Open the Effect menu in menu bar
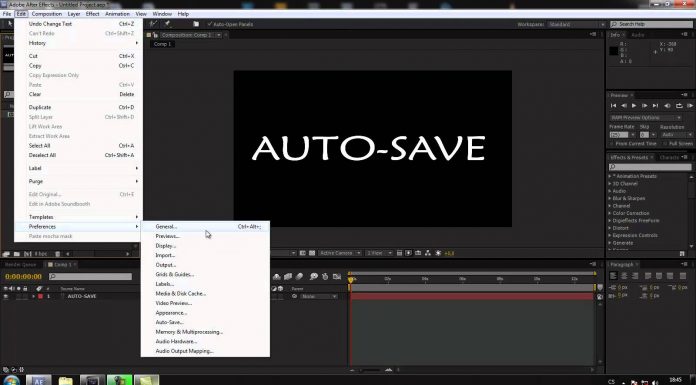Image resolution: width=696 pixels, height=385 pixels. click(92, 14)
